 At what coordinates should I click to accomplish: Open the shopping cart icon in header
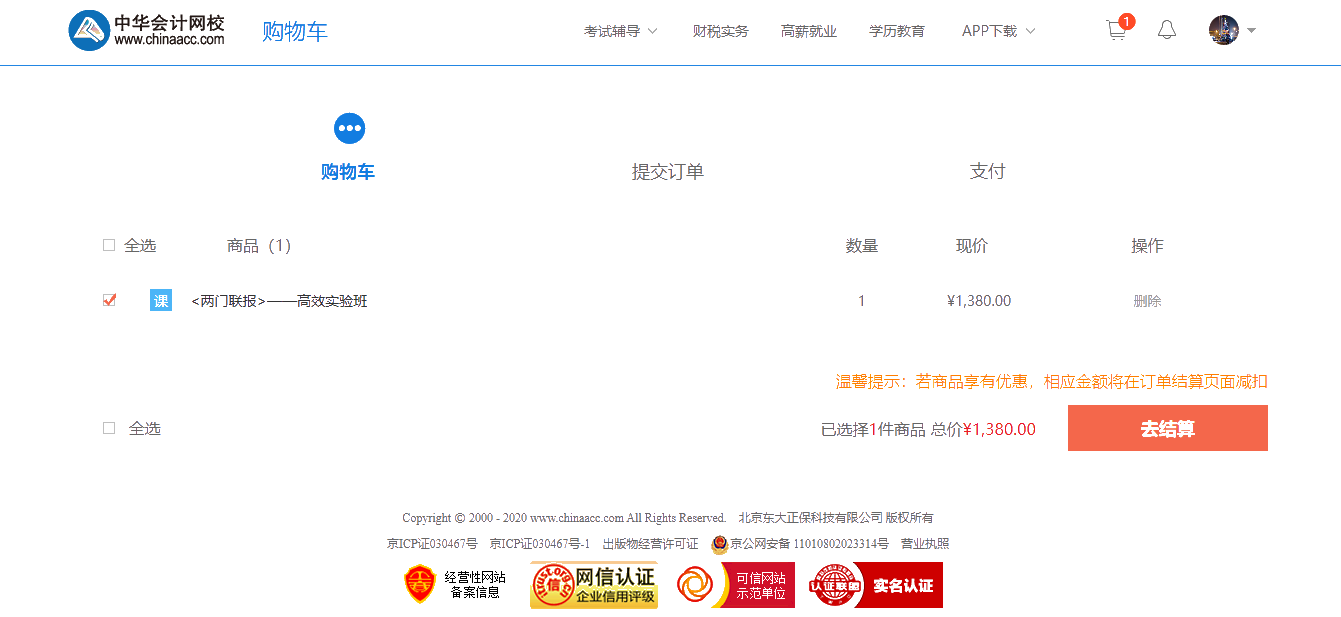coord(1117,31)
